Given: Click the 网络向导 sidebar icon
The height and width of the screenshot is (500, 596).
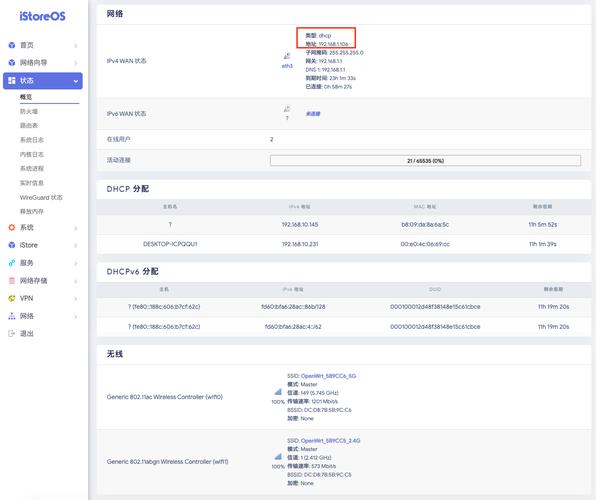Looking at the screenshot, I should [x=12, y=63].
